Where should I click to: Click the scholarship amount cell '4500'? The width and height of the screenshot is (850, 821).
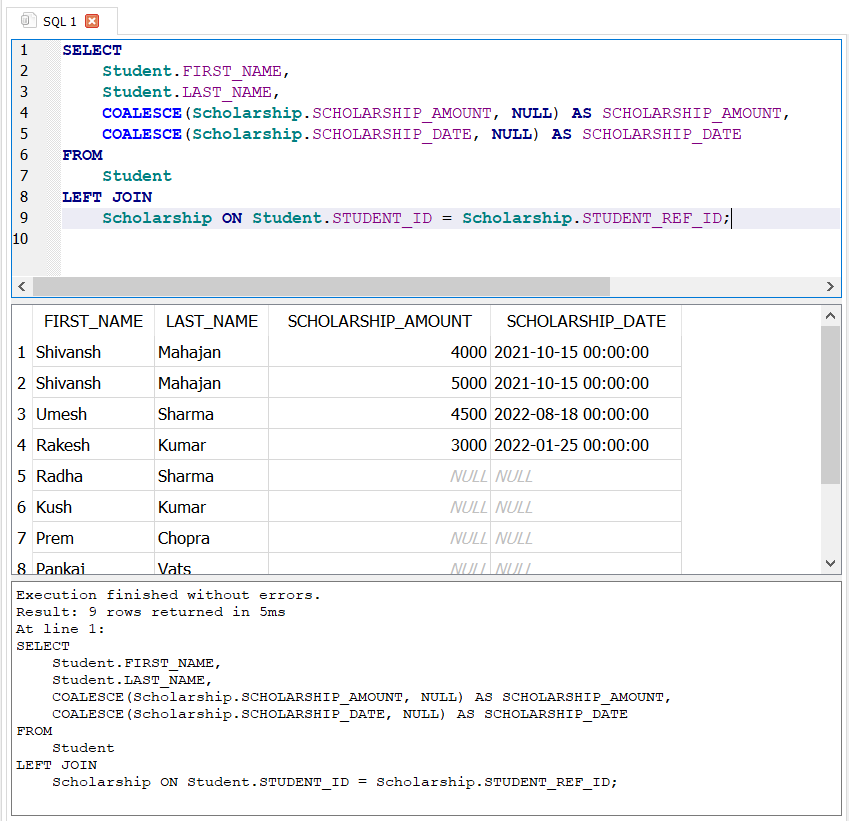[x=379, y=414]
